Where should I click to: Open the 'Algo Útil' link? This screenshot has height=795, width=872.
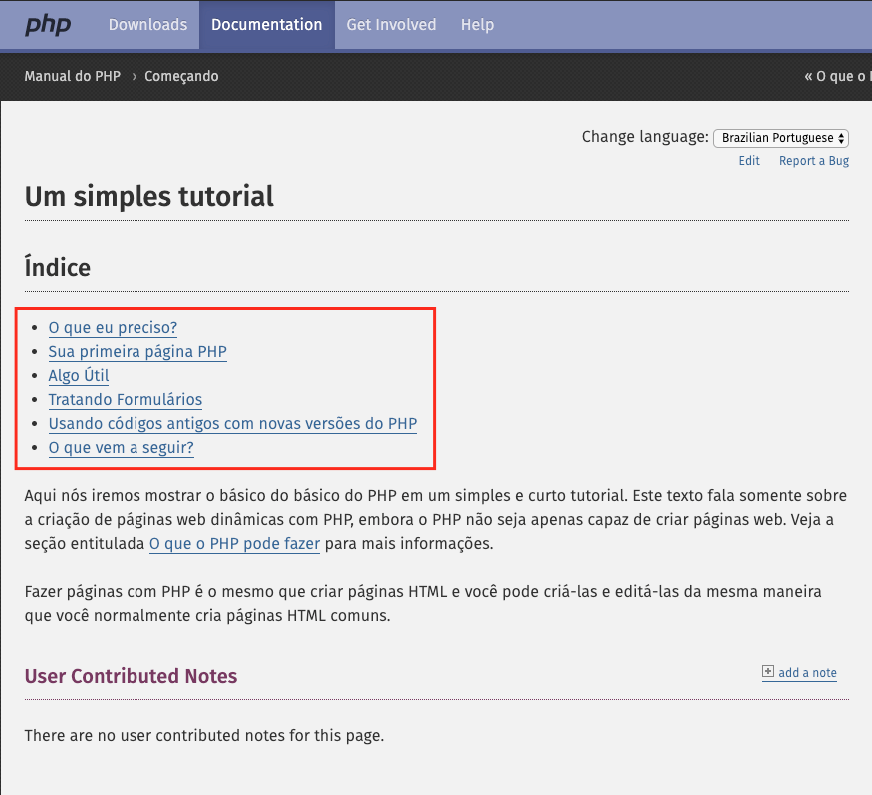[x=79, y=375]
